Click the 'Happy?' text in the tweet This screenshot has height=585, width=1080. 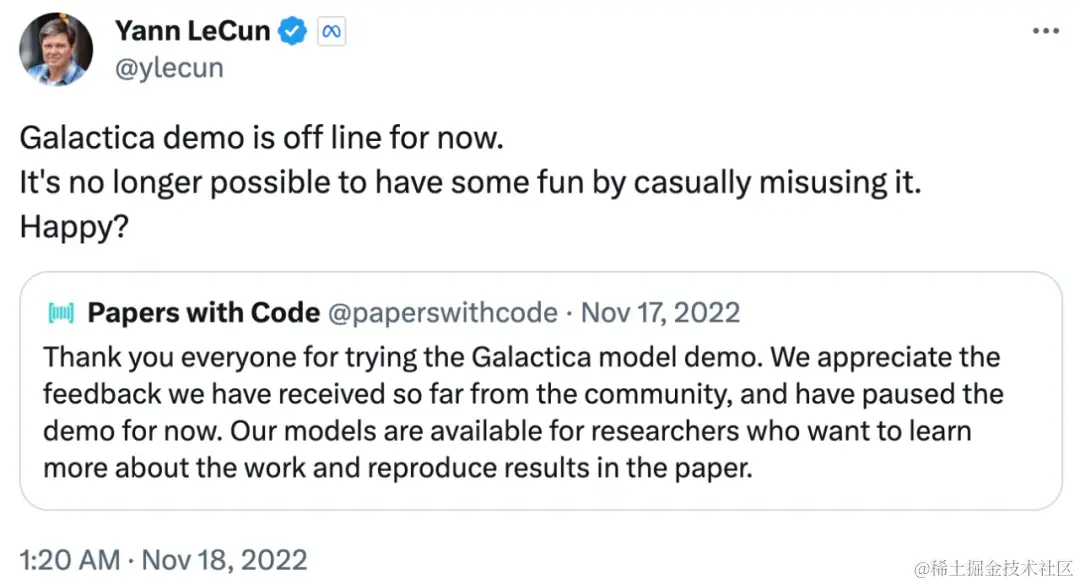[73, 229]
